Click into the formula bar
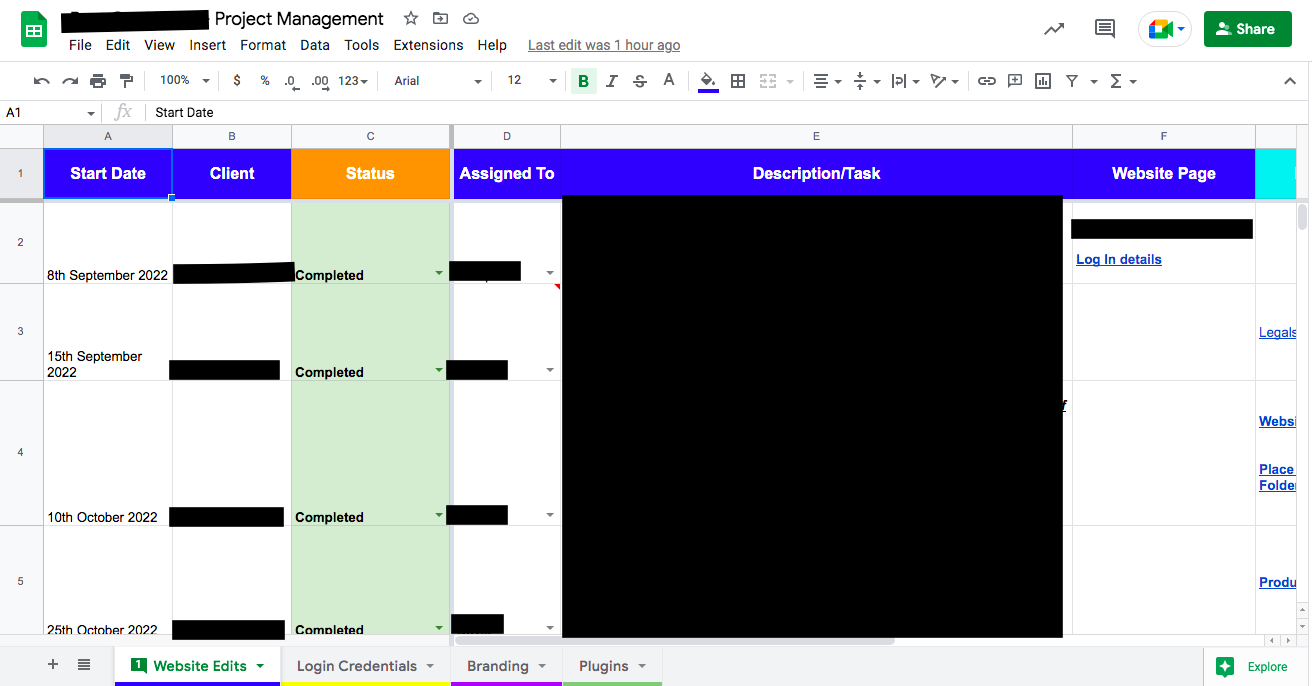This screenshot has height=686, width=1312. pyautogui.click(x=725, y=113)
